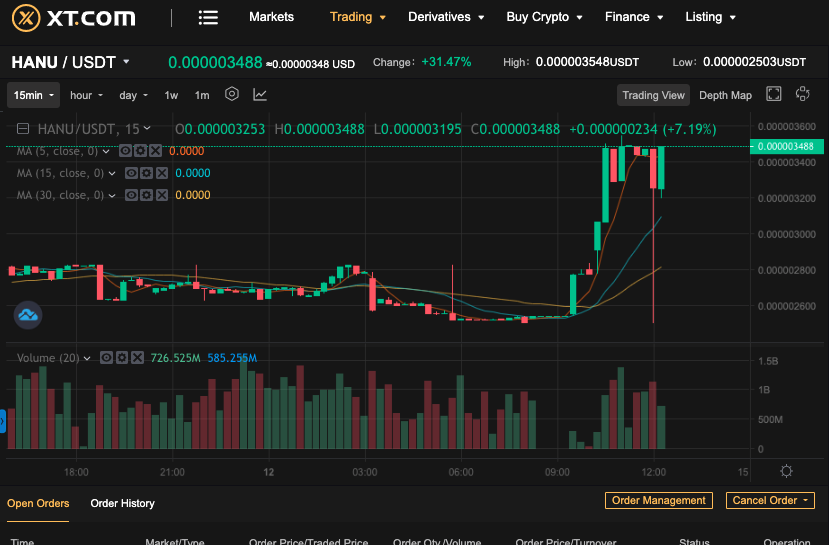Remove the MA 30 indicator
829x545 pixels.
coord(162,195)
